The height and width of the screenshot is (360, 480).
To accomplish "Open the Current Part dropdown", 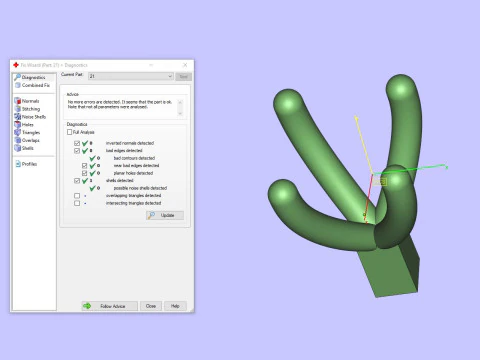I will tap(131, 76).
